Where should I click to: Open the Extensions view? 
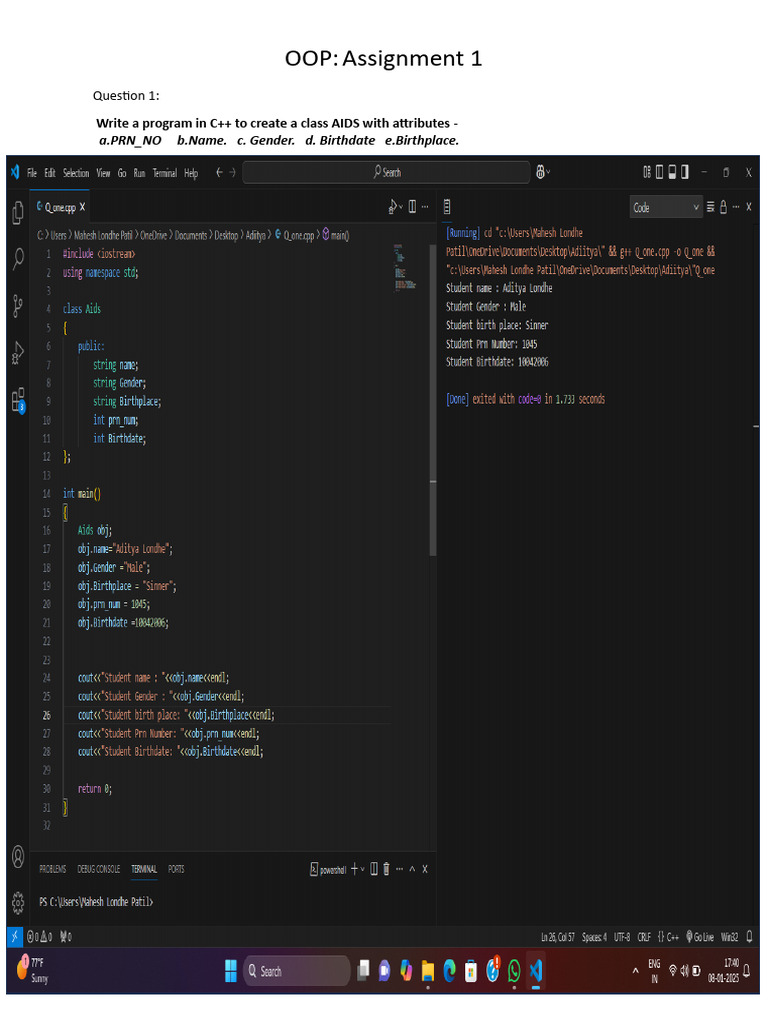18,400
